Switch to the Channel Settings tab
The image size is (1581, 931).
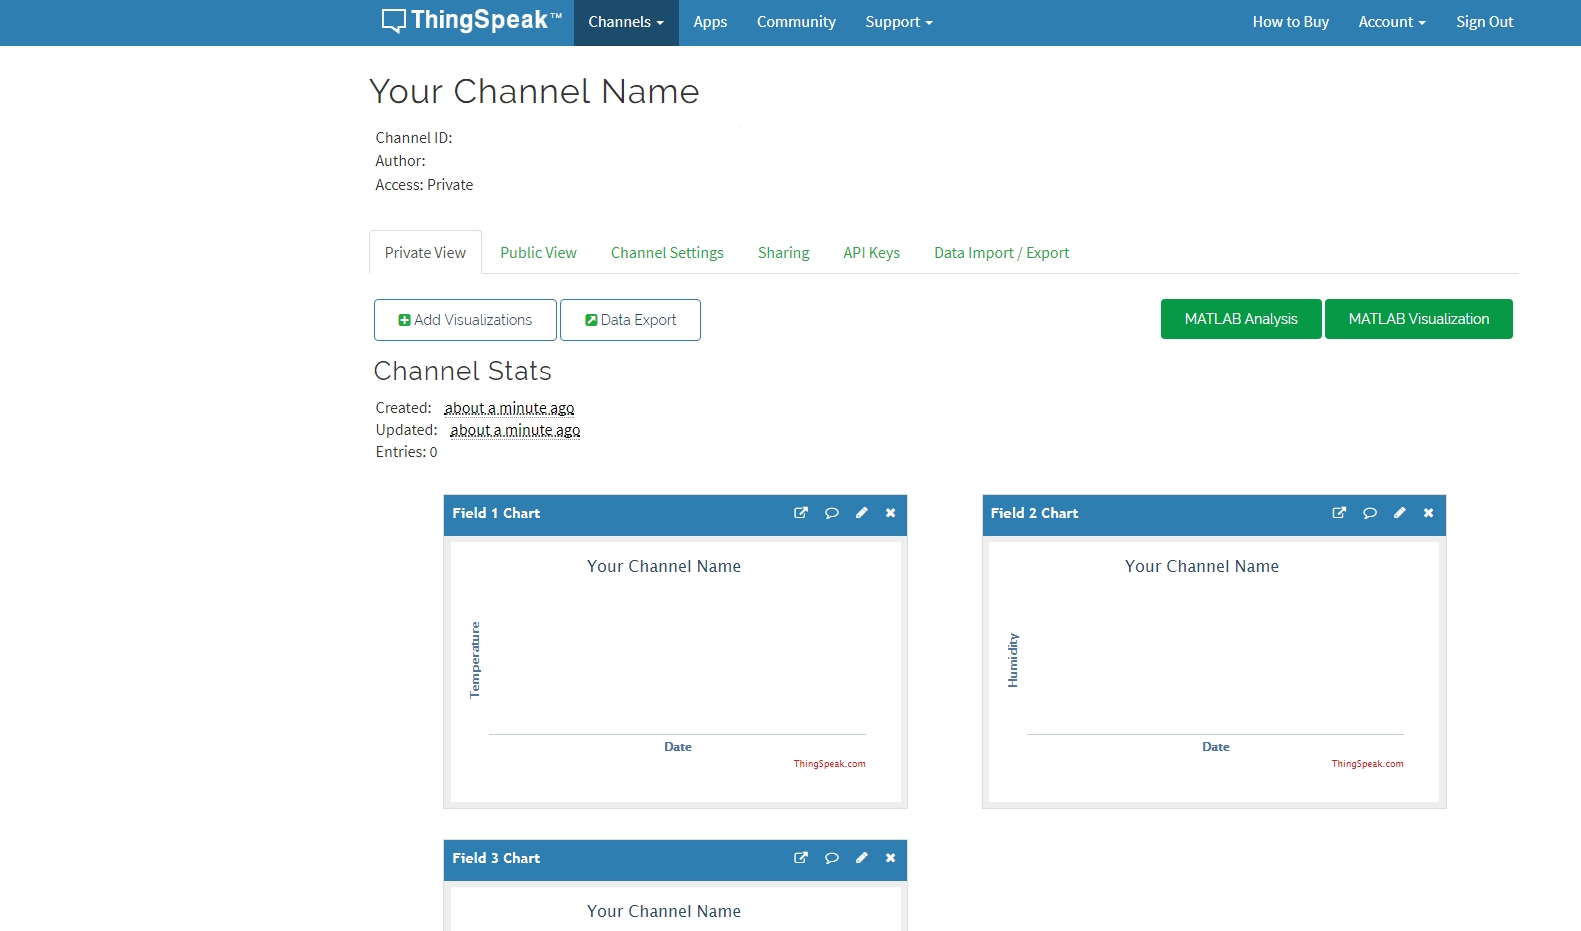[667, 253]
